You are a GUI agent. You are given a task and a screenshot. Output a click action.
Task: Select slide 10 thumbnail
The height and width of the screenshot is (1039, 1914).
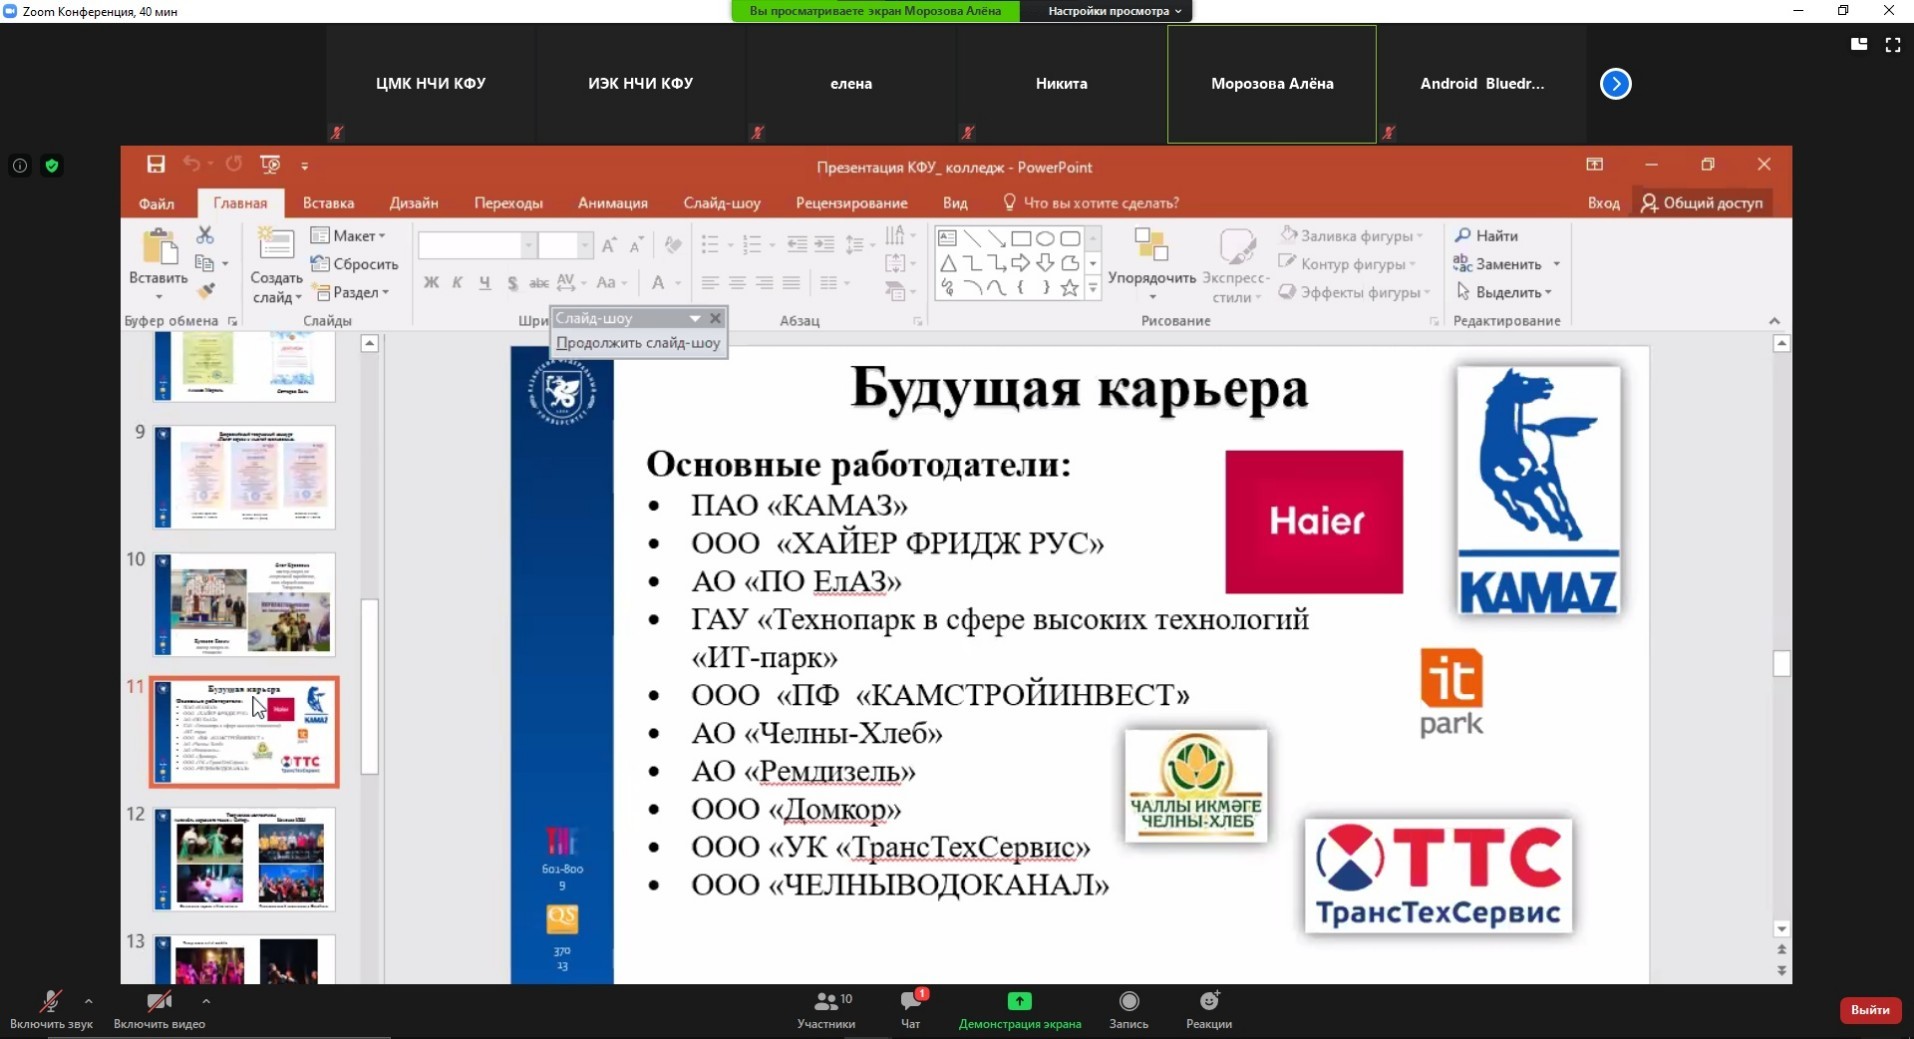click(245, 604)
